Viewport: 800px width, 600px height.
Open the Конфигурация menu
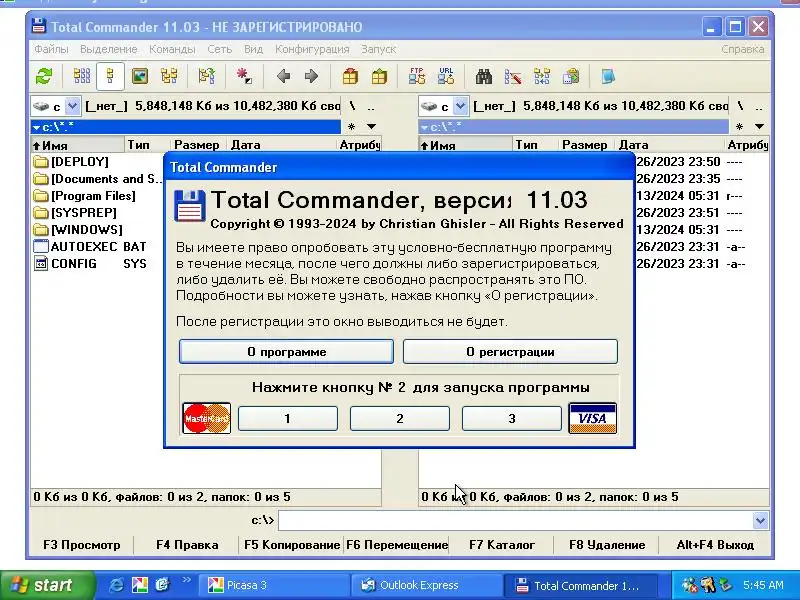click(x=312, y=49)
